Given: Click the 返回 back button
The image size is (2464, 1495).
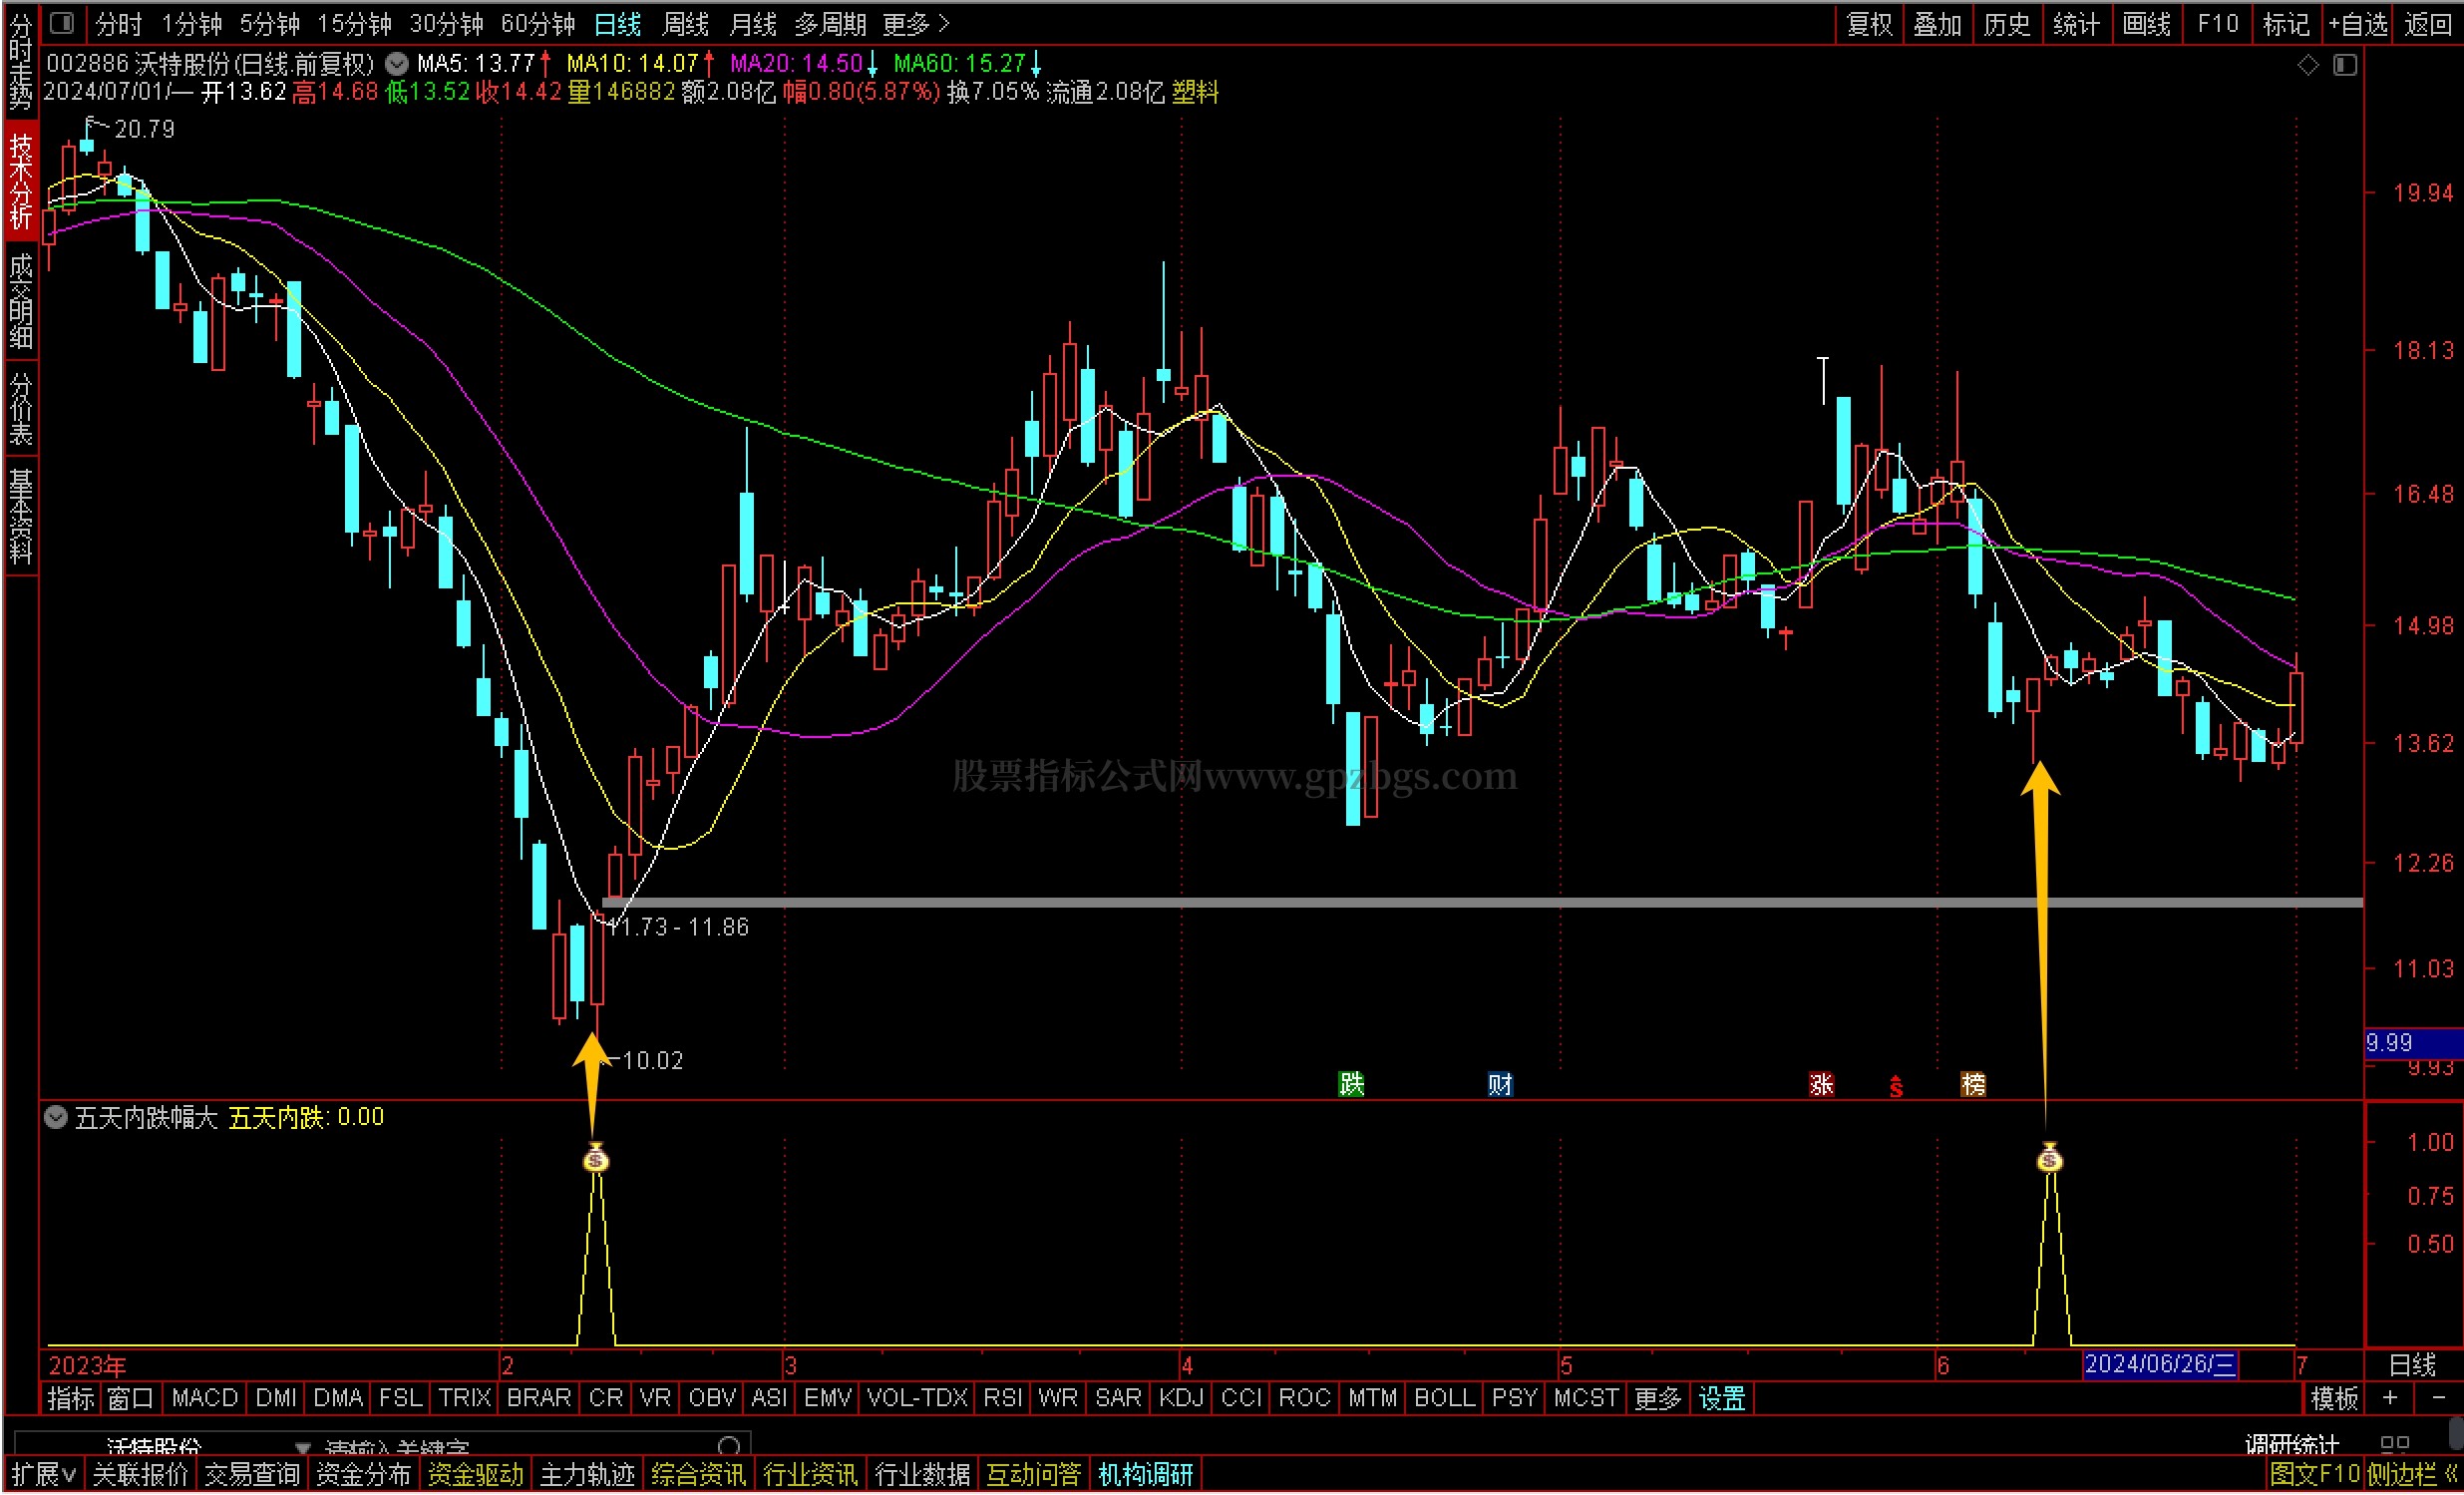Looking at the screenshot, I should click(2428, 24).
